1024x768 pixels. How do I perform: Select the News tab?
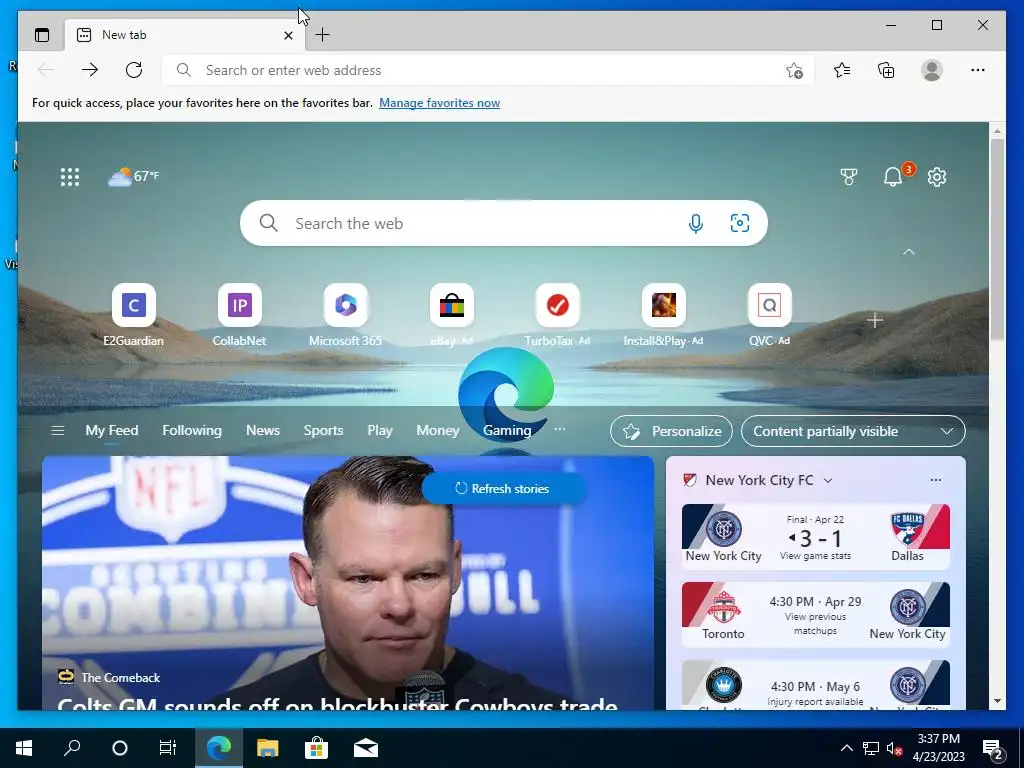click(x=263, y=430)
